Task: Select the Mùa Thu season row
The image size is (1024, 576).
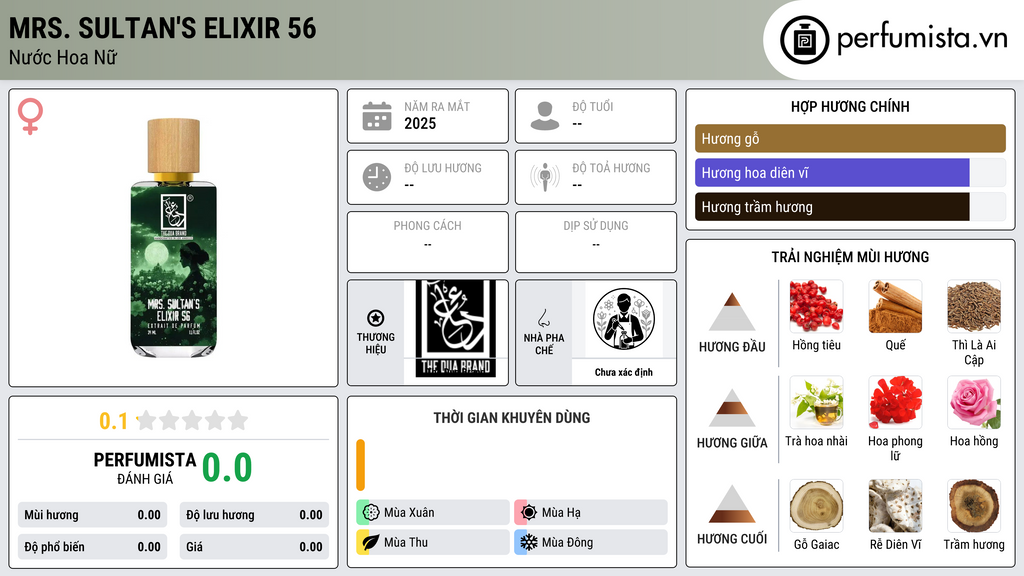Action: 433,542
